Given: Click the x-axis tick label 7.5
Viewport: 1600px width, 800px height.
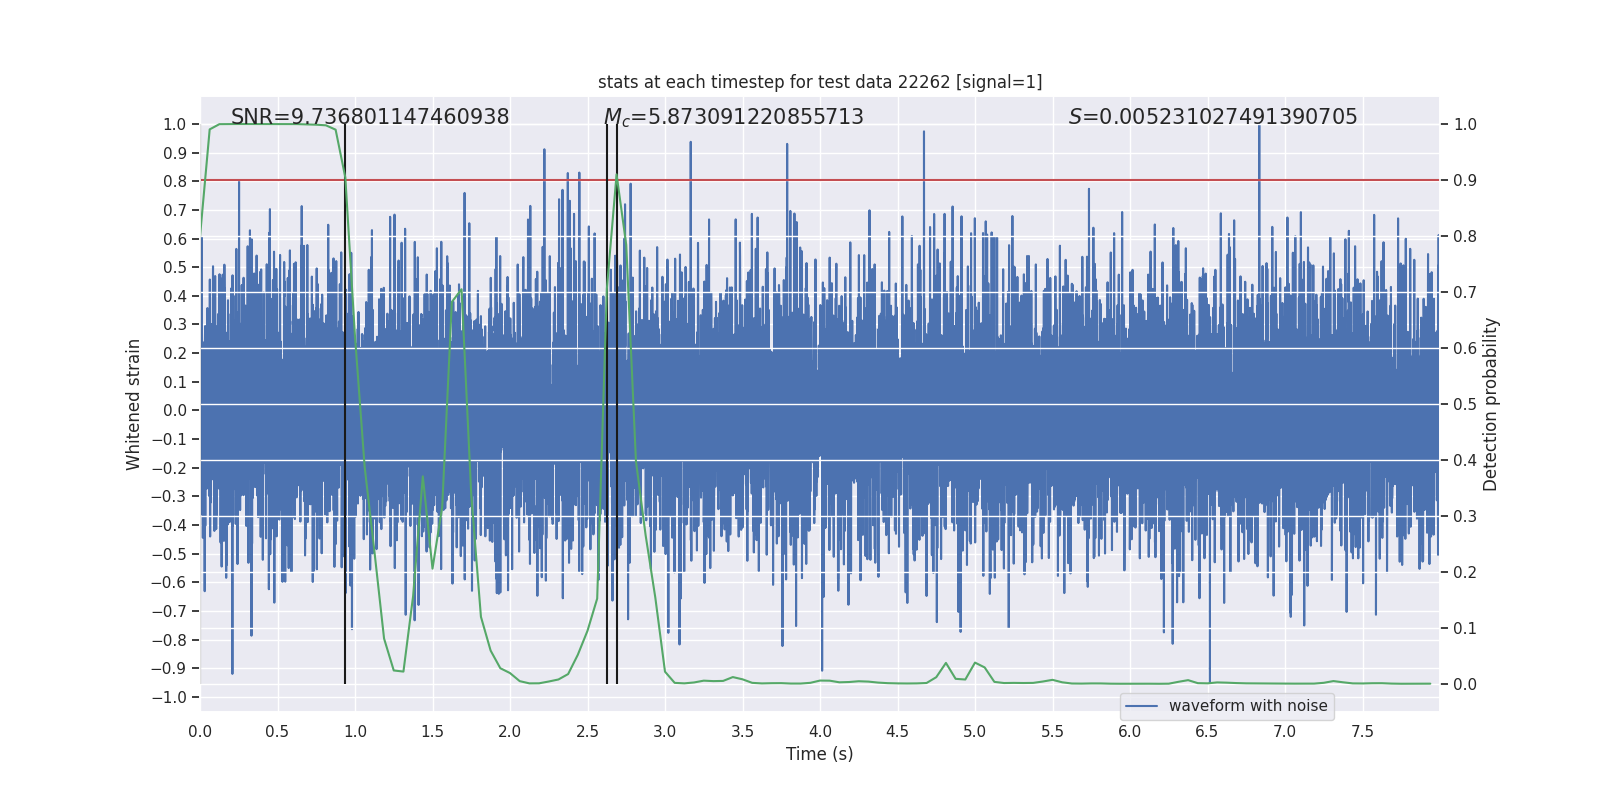Looking at the screenshot, I should tap(1362, 732).
